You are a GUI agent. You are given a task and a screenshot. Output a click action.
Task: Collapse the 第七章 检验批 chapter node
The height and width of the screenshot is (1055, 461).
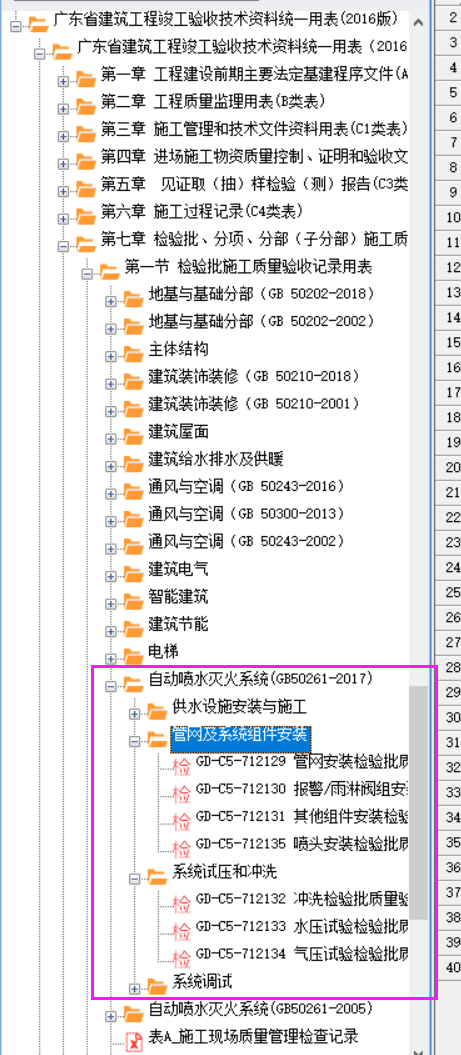coord(63,246)
